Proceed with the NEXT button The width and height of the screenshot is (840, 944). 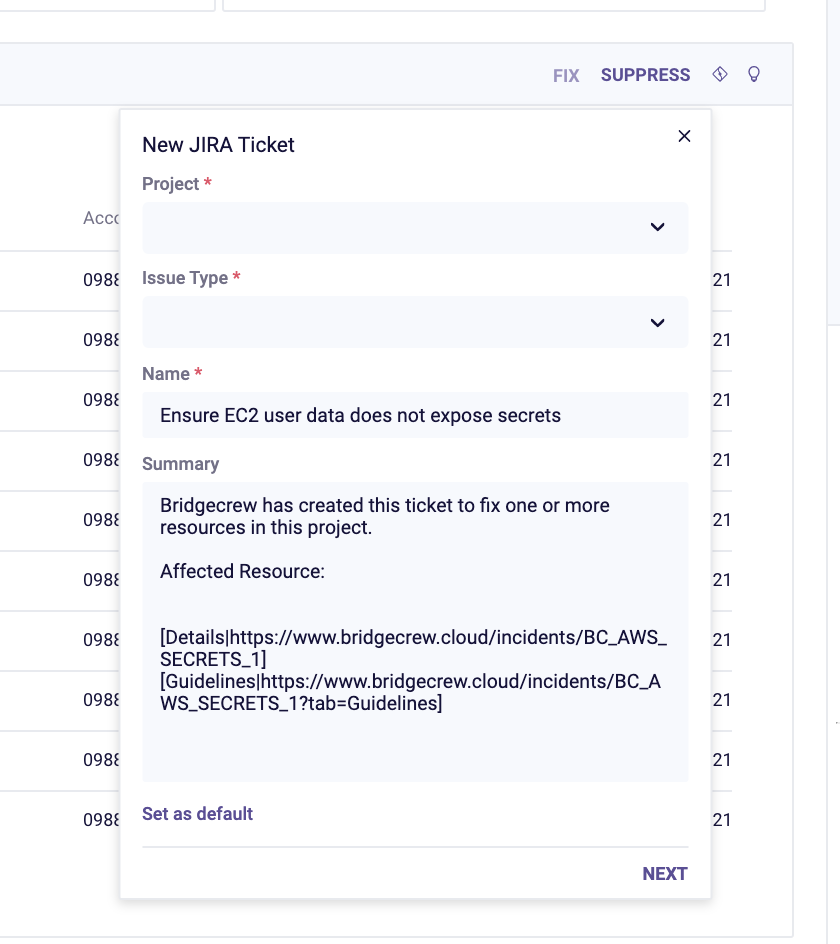coord(665,874)
